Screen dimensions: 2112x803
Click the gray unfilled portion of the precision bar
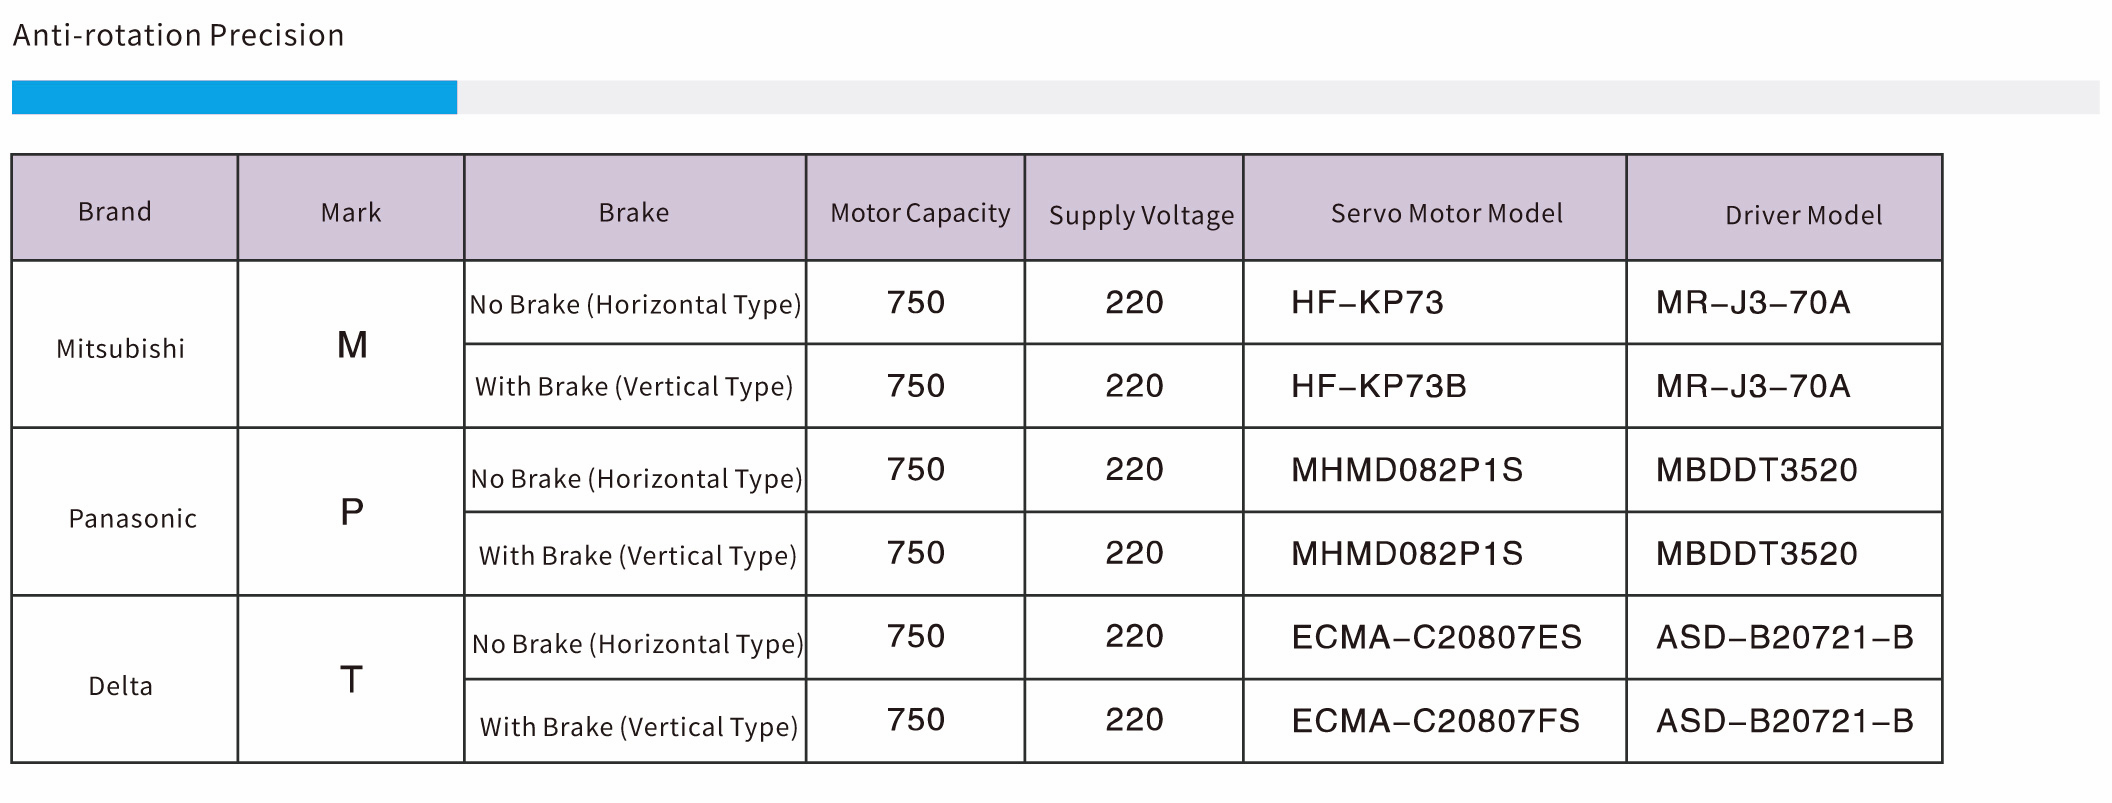pyautogui.click(x=1278, y=97)
